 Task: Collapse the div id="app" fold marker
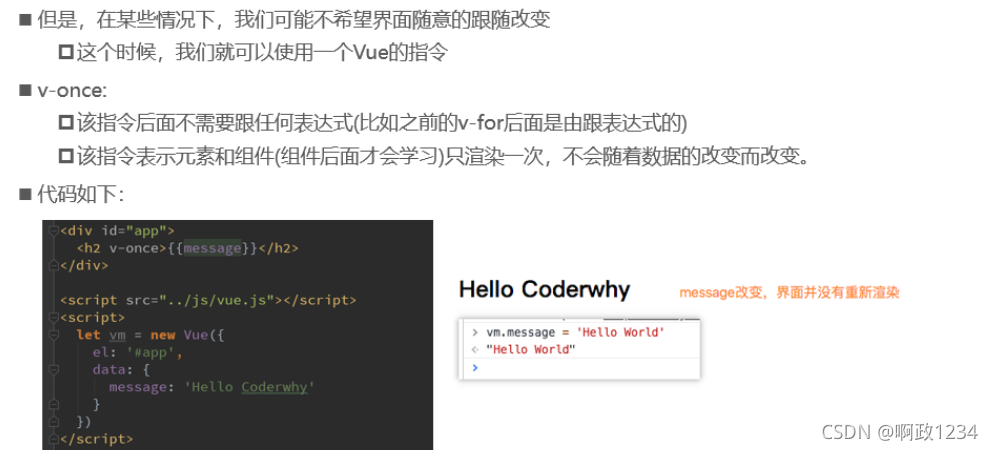(x=54, y=230)
